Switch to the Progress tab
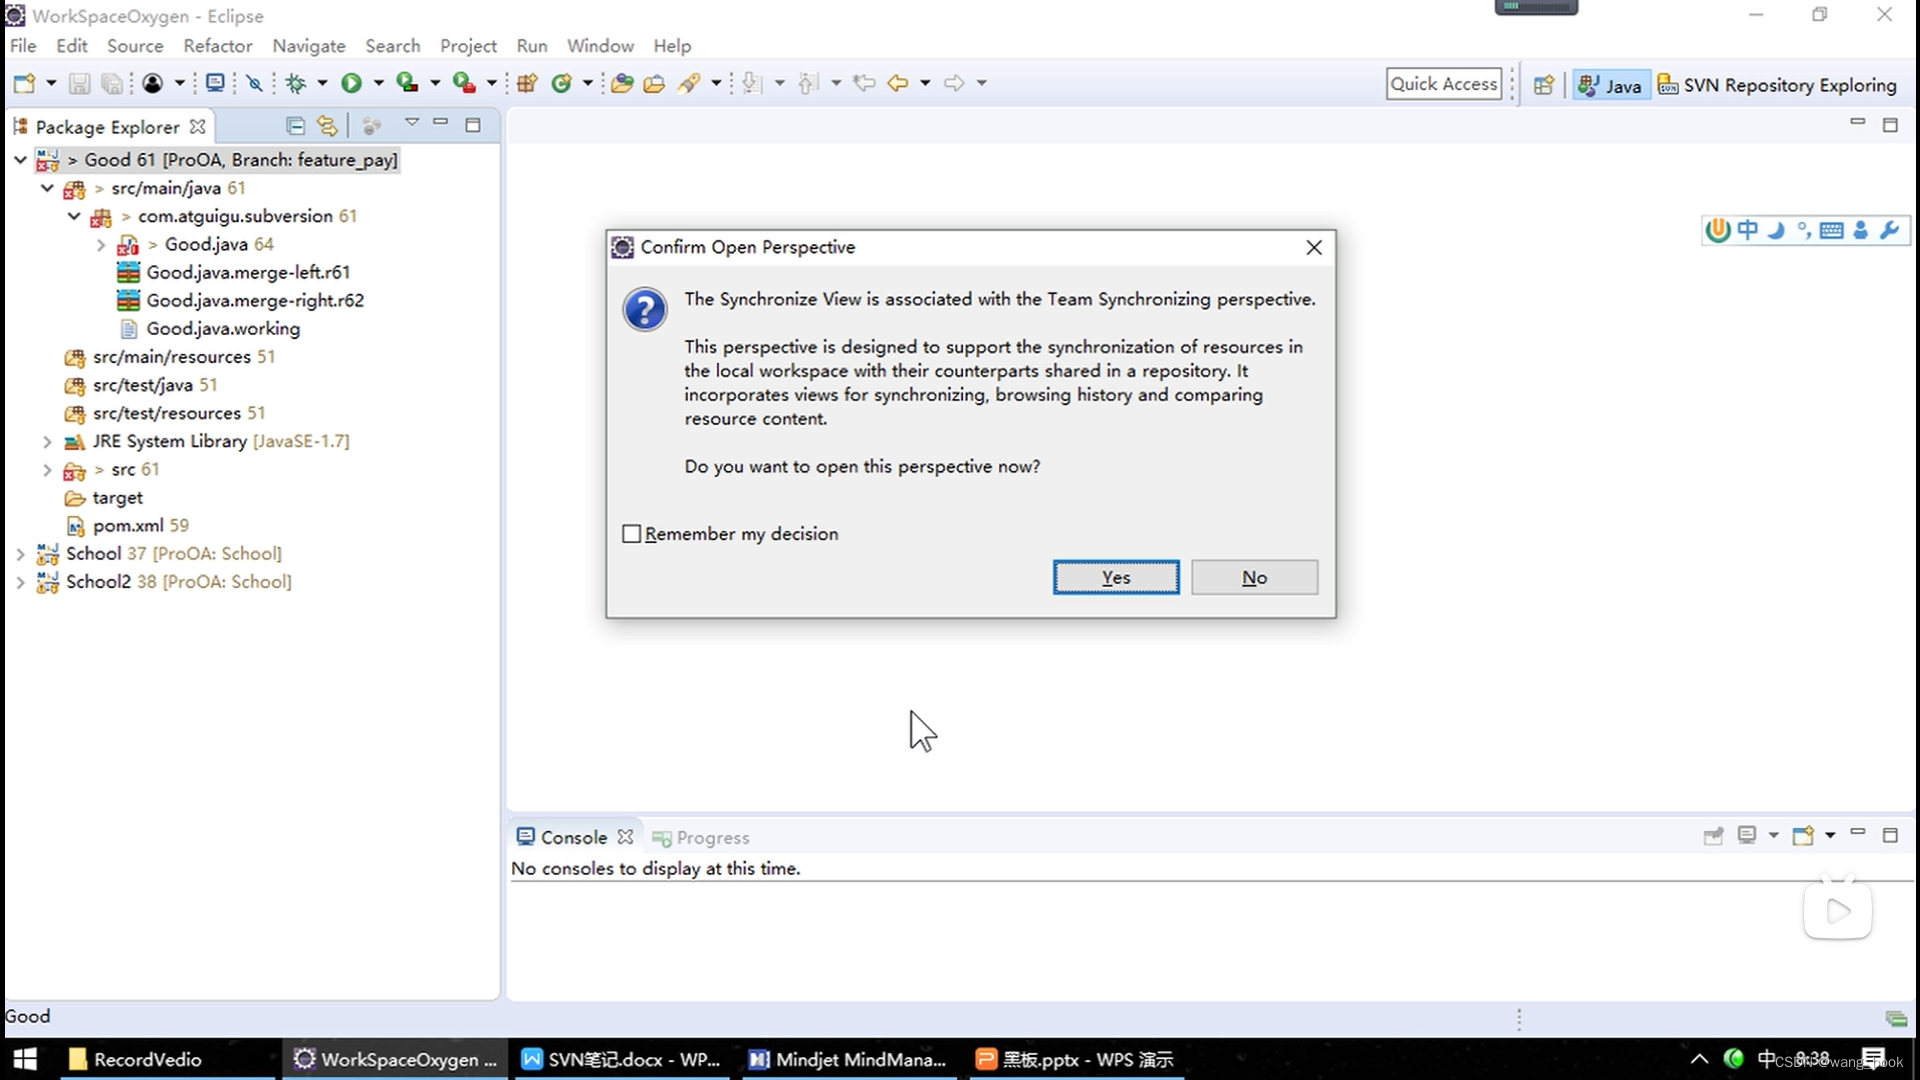This screenshot has width=1920, height=1080. [x=701, y=837]
